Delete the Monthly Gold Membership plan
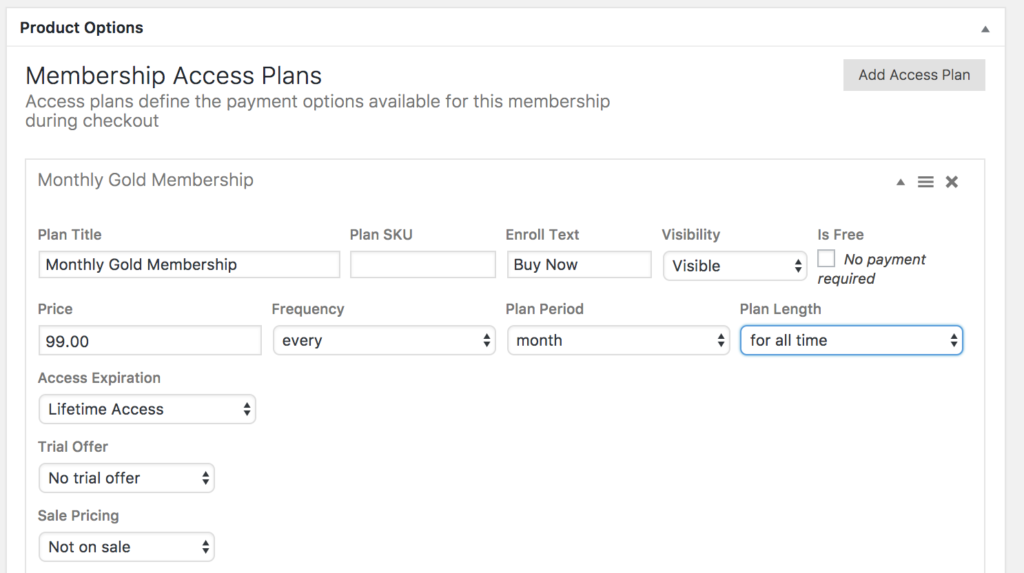The width and height of the screenshot is (1024, 573). point(952,182)
